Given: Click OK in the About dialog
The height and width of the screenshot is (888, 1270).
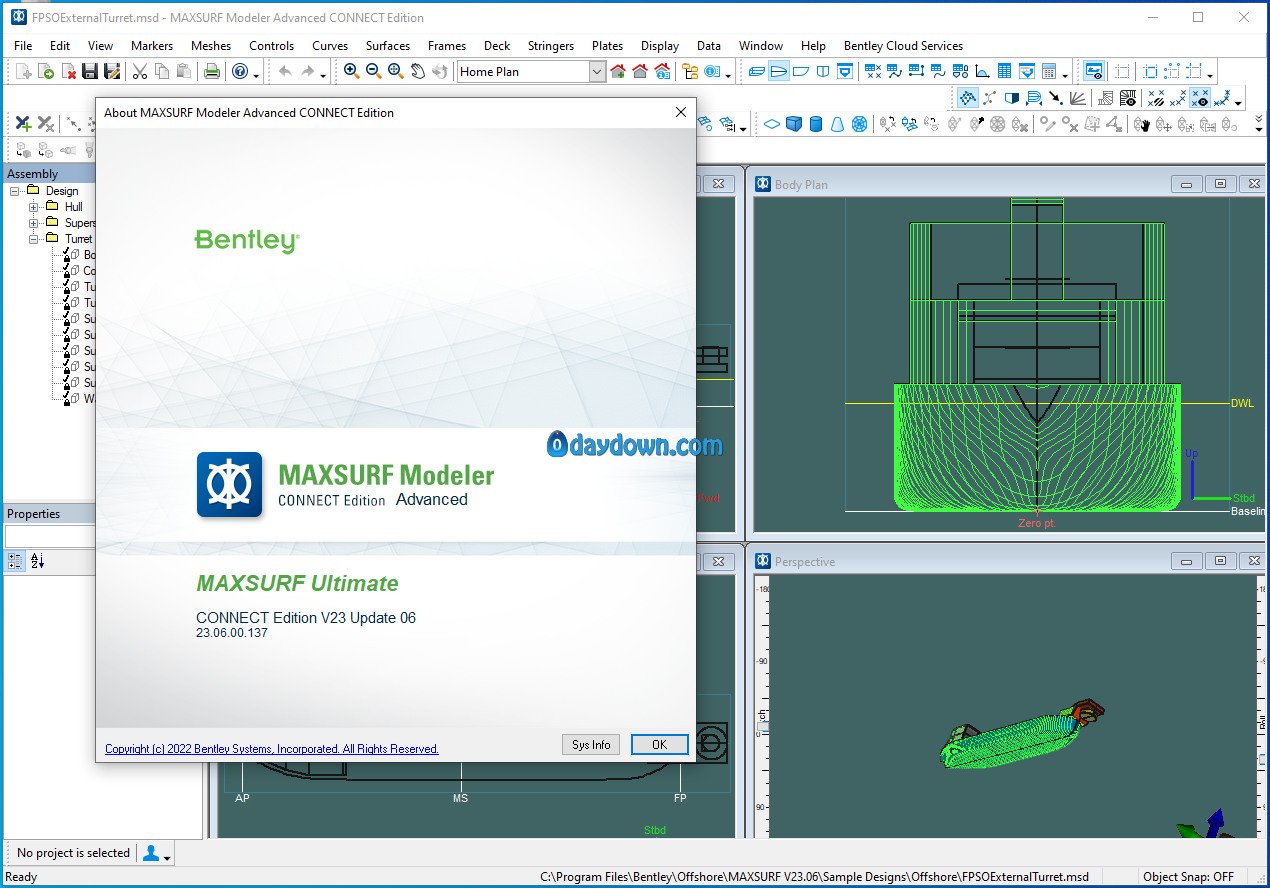Looking at the screenshot, I should click(x=659, y=744).
